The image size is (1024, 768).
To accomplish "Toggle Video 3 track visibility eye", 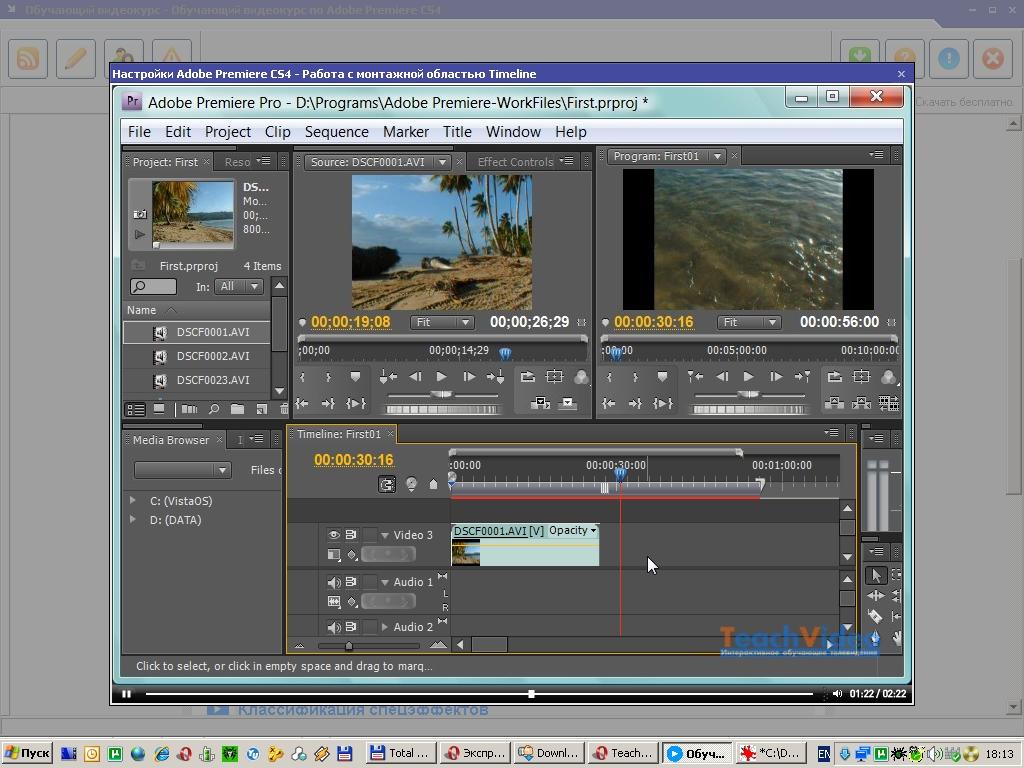I will point(334,535).
